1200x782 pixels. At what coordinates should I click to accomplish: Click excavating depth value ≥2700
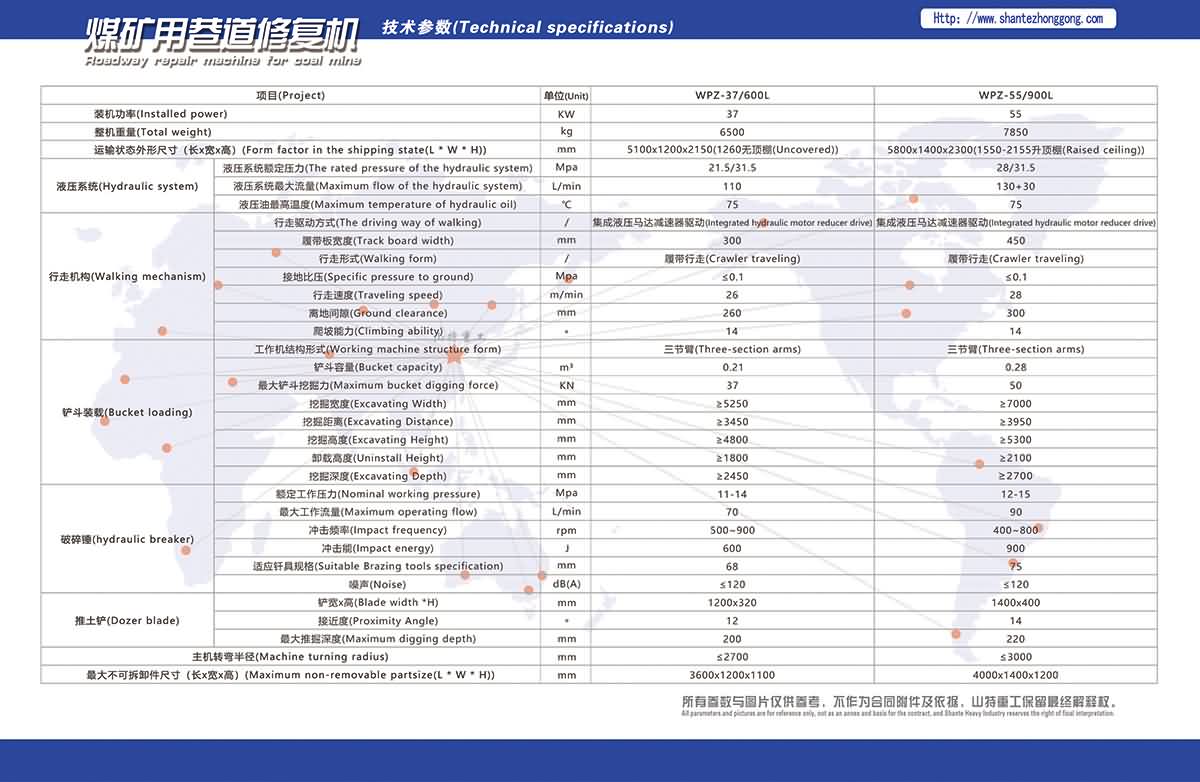(1015, 476)
